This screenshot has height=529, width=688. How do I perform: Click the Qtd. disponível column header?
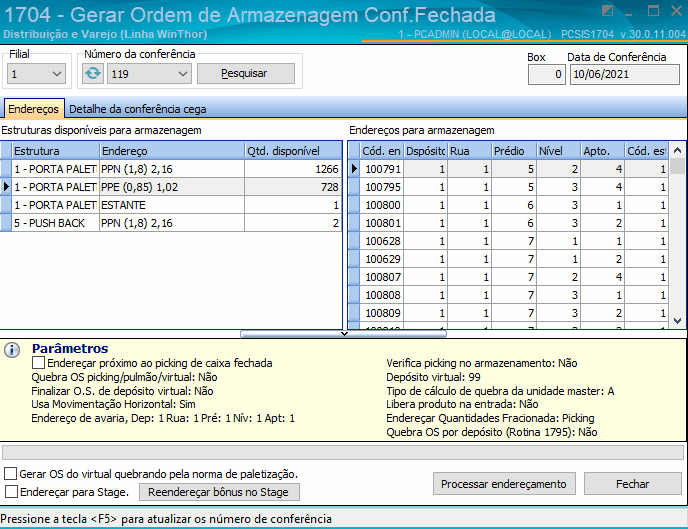click(x=293, y=151)
